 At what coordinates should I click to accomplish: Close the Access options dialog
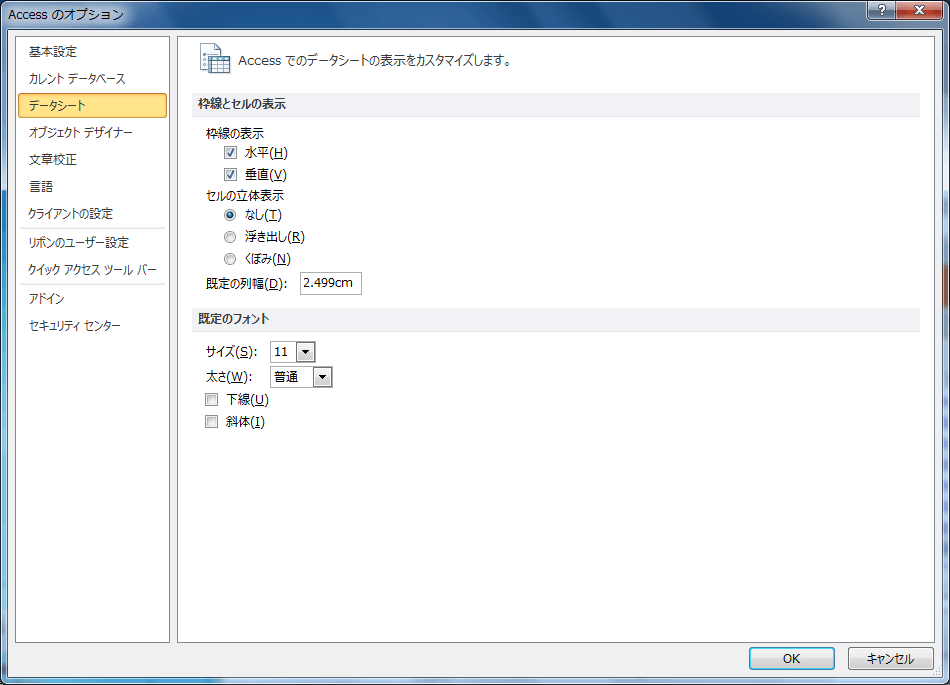918,10
